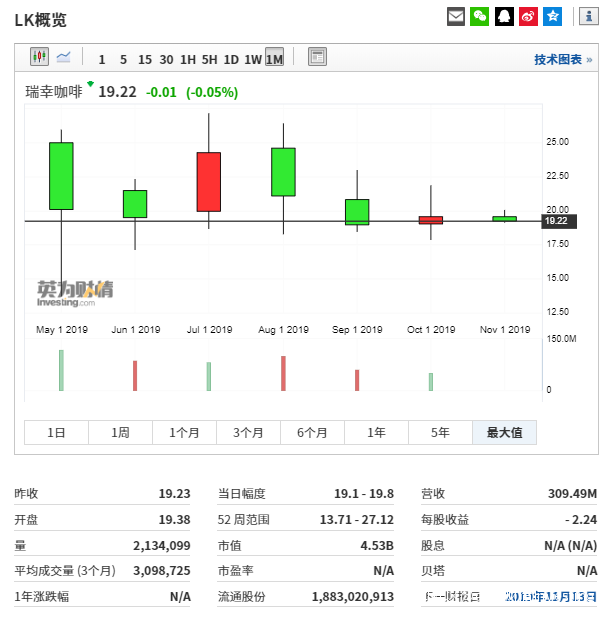
Task: Click the Aug 2019 volume bar
Action: (x=283, y=373)
